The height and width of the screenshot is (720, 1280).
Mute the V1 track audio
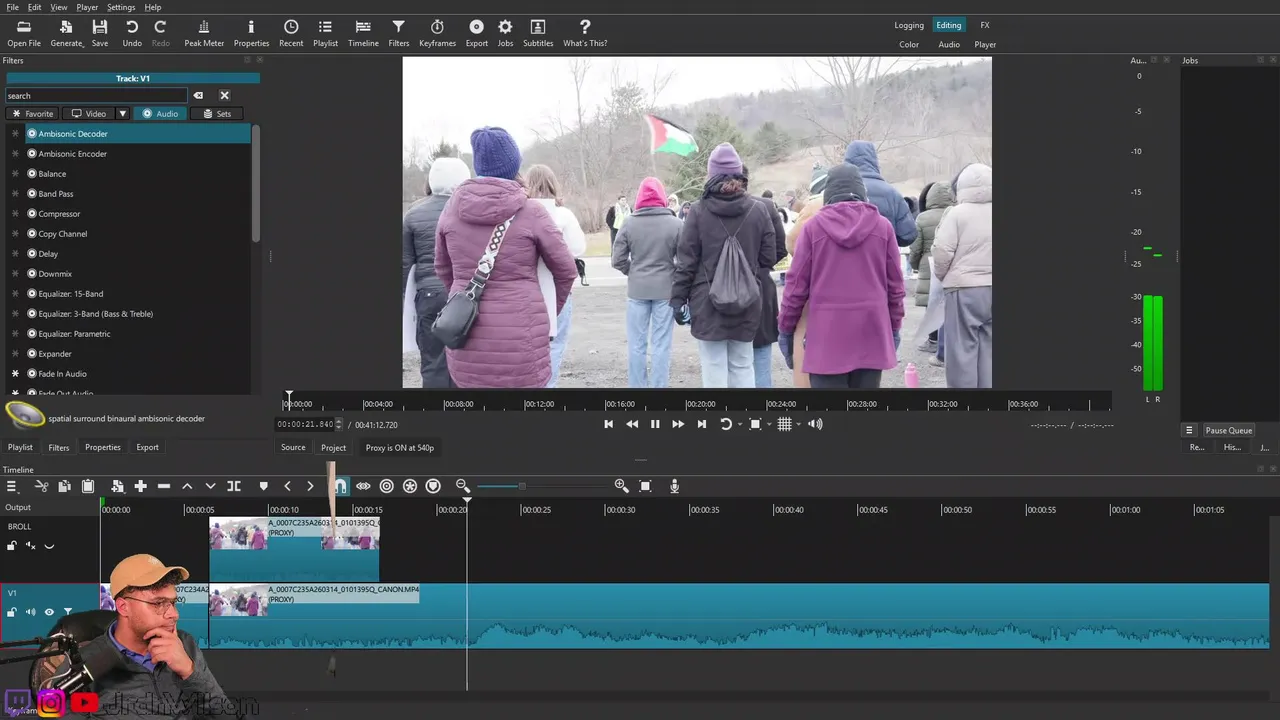(x=30, y=612)
